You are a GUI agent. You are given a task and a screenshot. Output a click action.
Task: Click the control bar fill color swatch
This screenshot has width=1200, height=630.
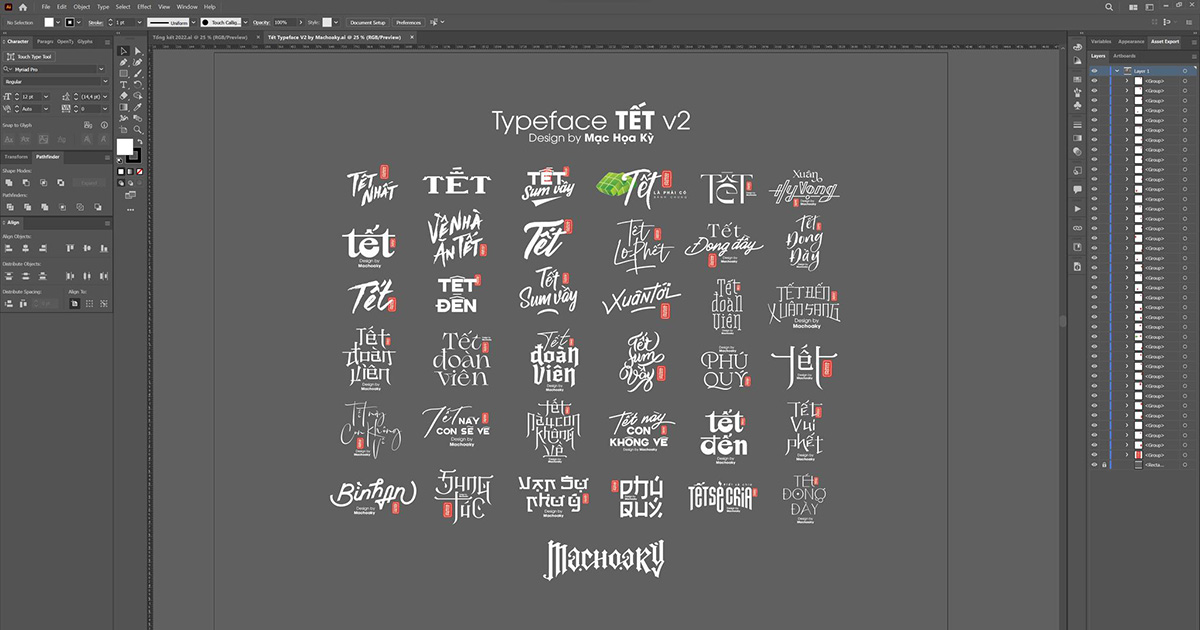(x=49, y=22)
